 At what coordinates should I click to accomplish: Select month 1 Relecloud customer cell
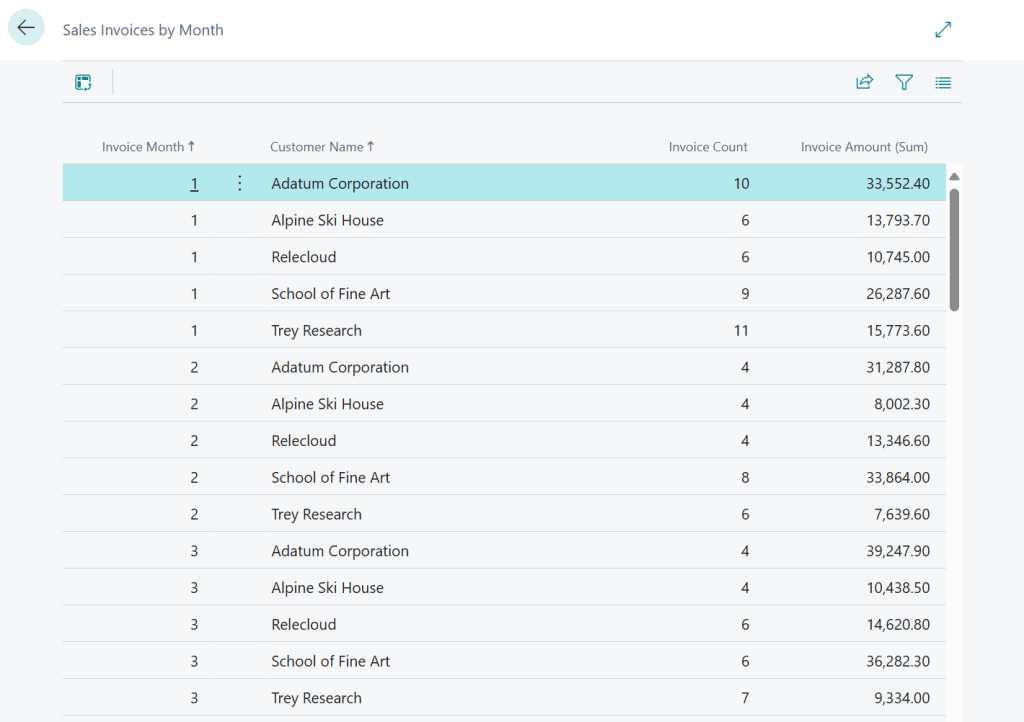tap(303, 257)
